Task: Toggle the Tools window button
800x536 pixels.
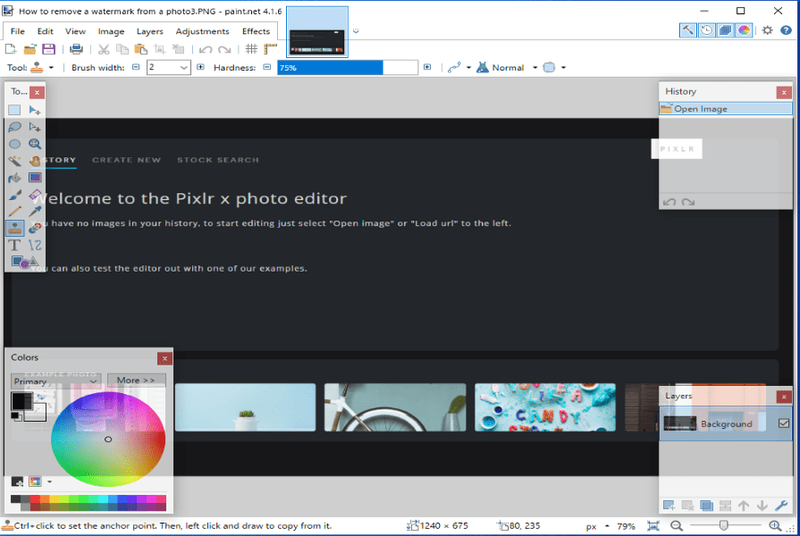Action: click(688, 30)
